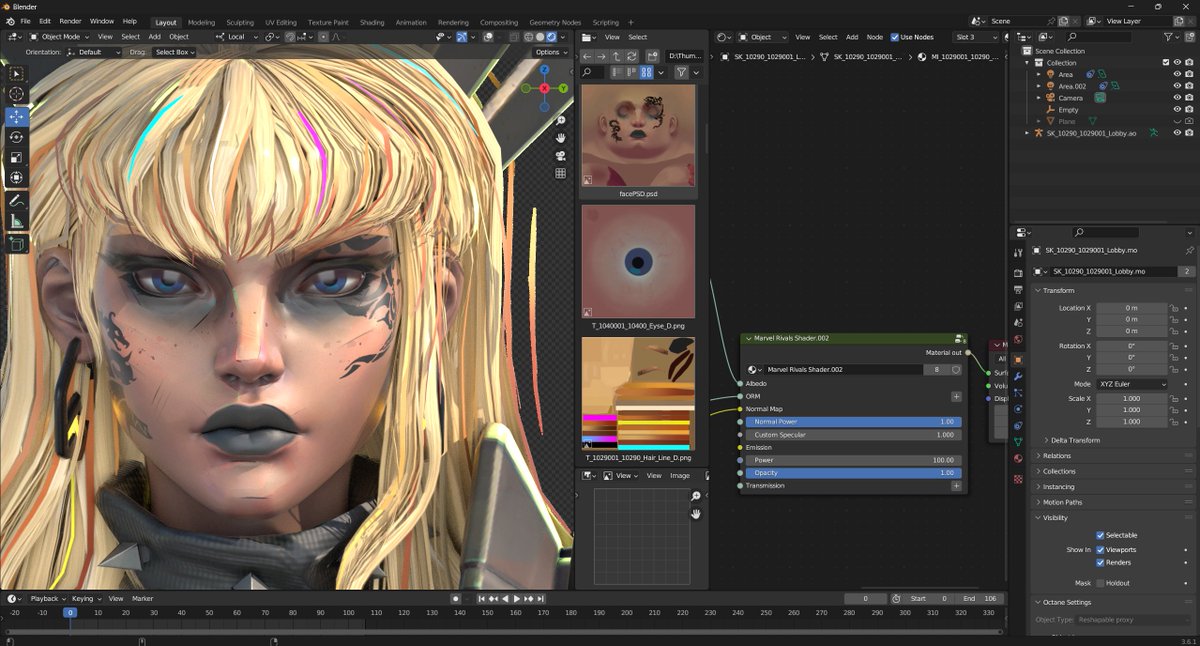Uncheck Show In Viewports checkbox
Viewport: 1200px width, 646px height.
click(x=1100, y=549)
